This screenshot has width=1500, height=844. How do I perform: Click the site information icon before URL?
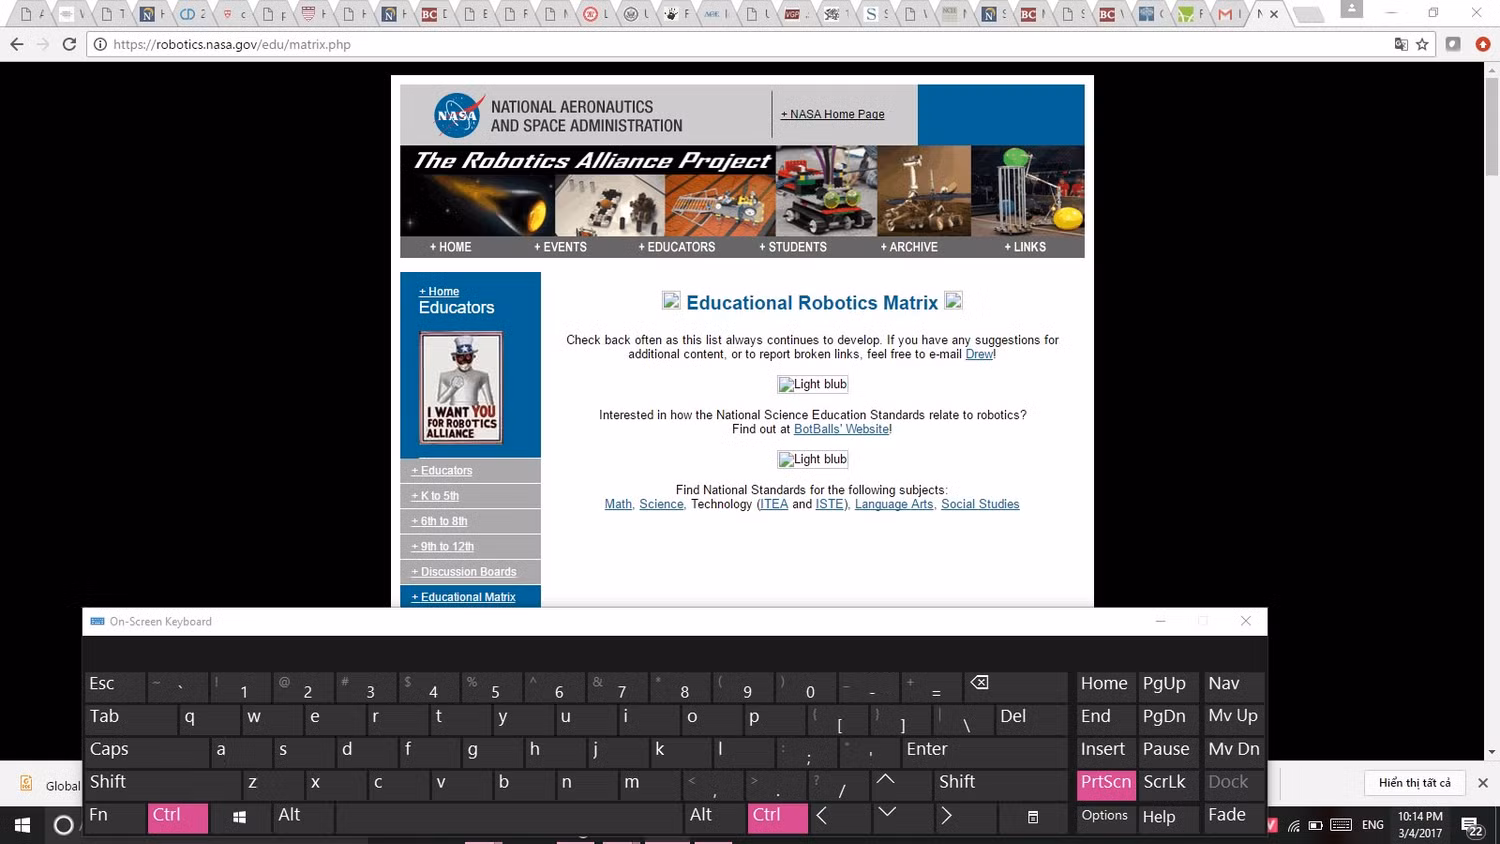pyautogui.click(x=100, y=44)
